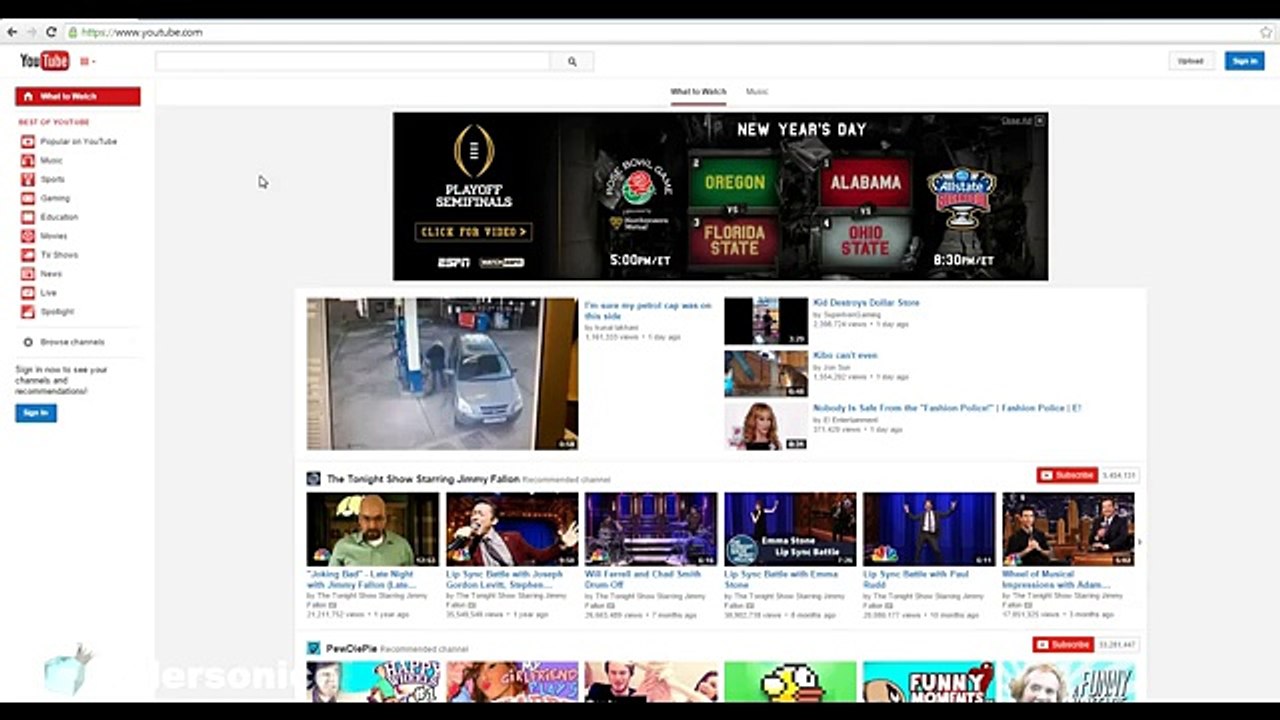Click Wheel of Musical Impressions with Adam title

[x=1058, y=579]
